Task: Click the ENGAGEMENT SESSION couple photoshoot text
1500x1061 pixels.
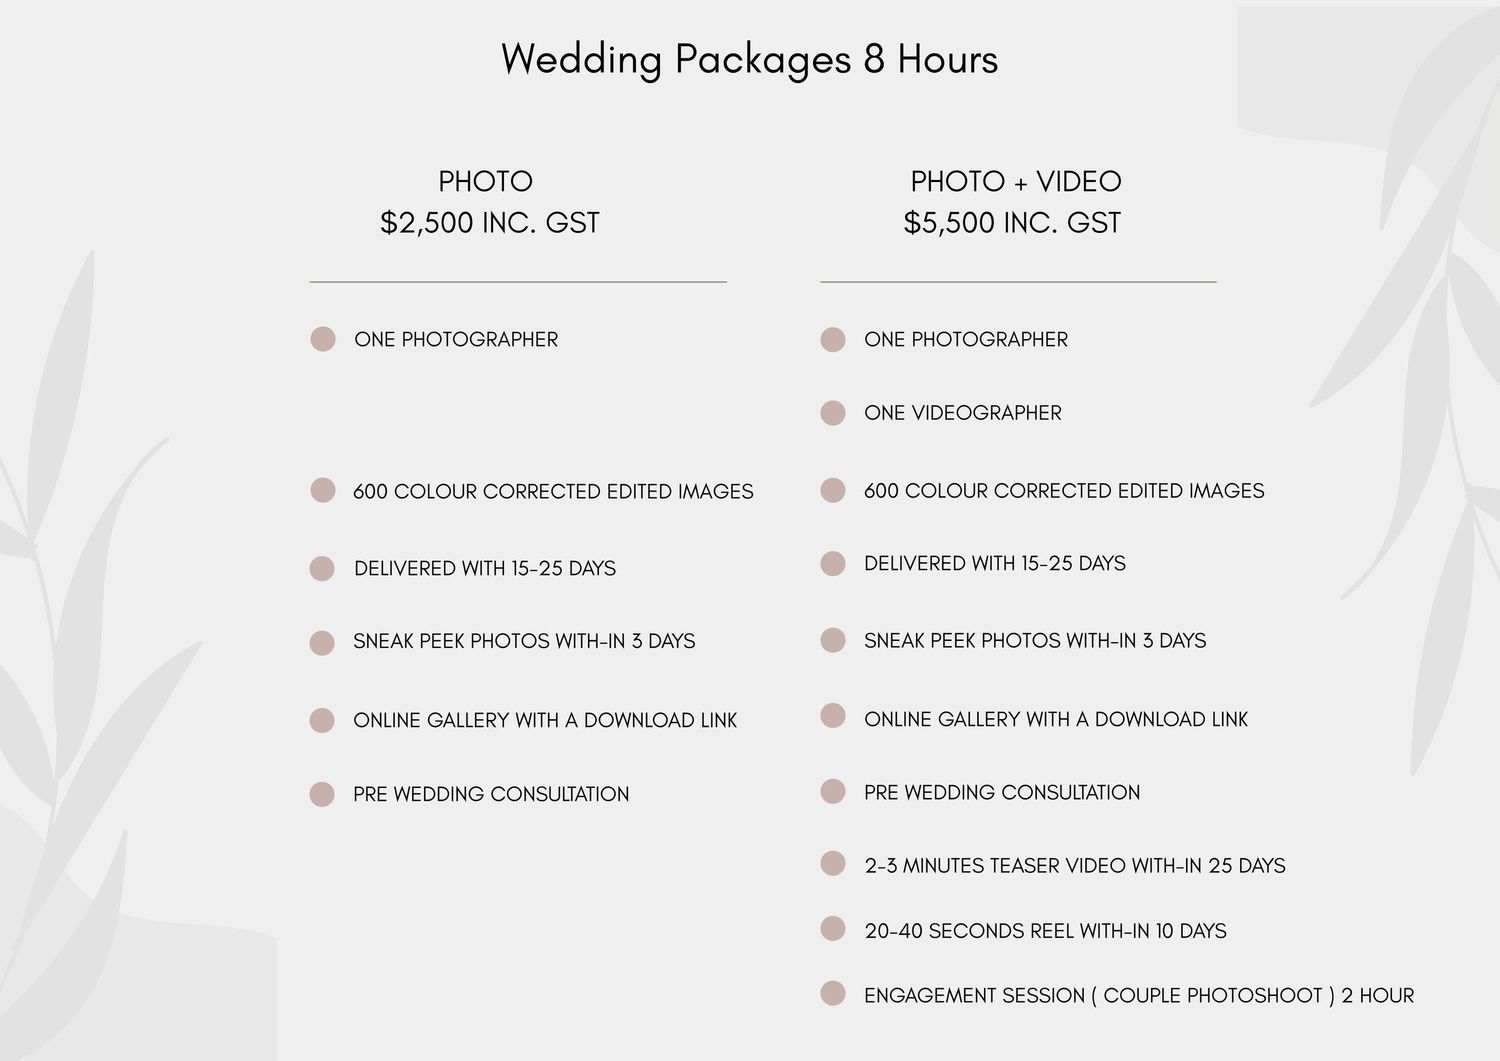Action: point(1139,996)
